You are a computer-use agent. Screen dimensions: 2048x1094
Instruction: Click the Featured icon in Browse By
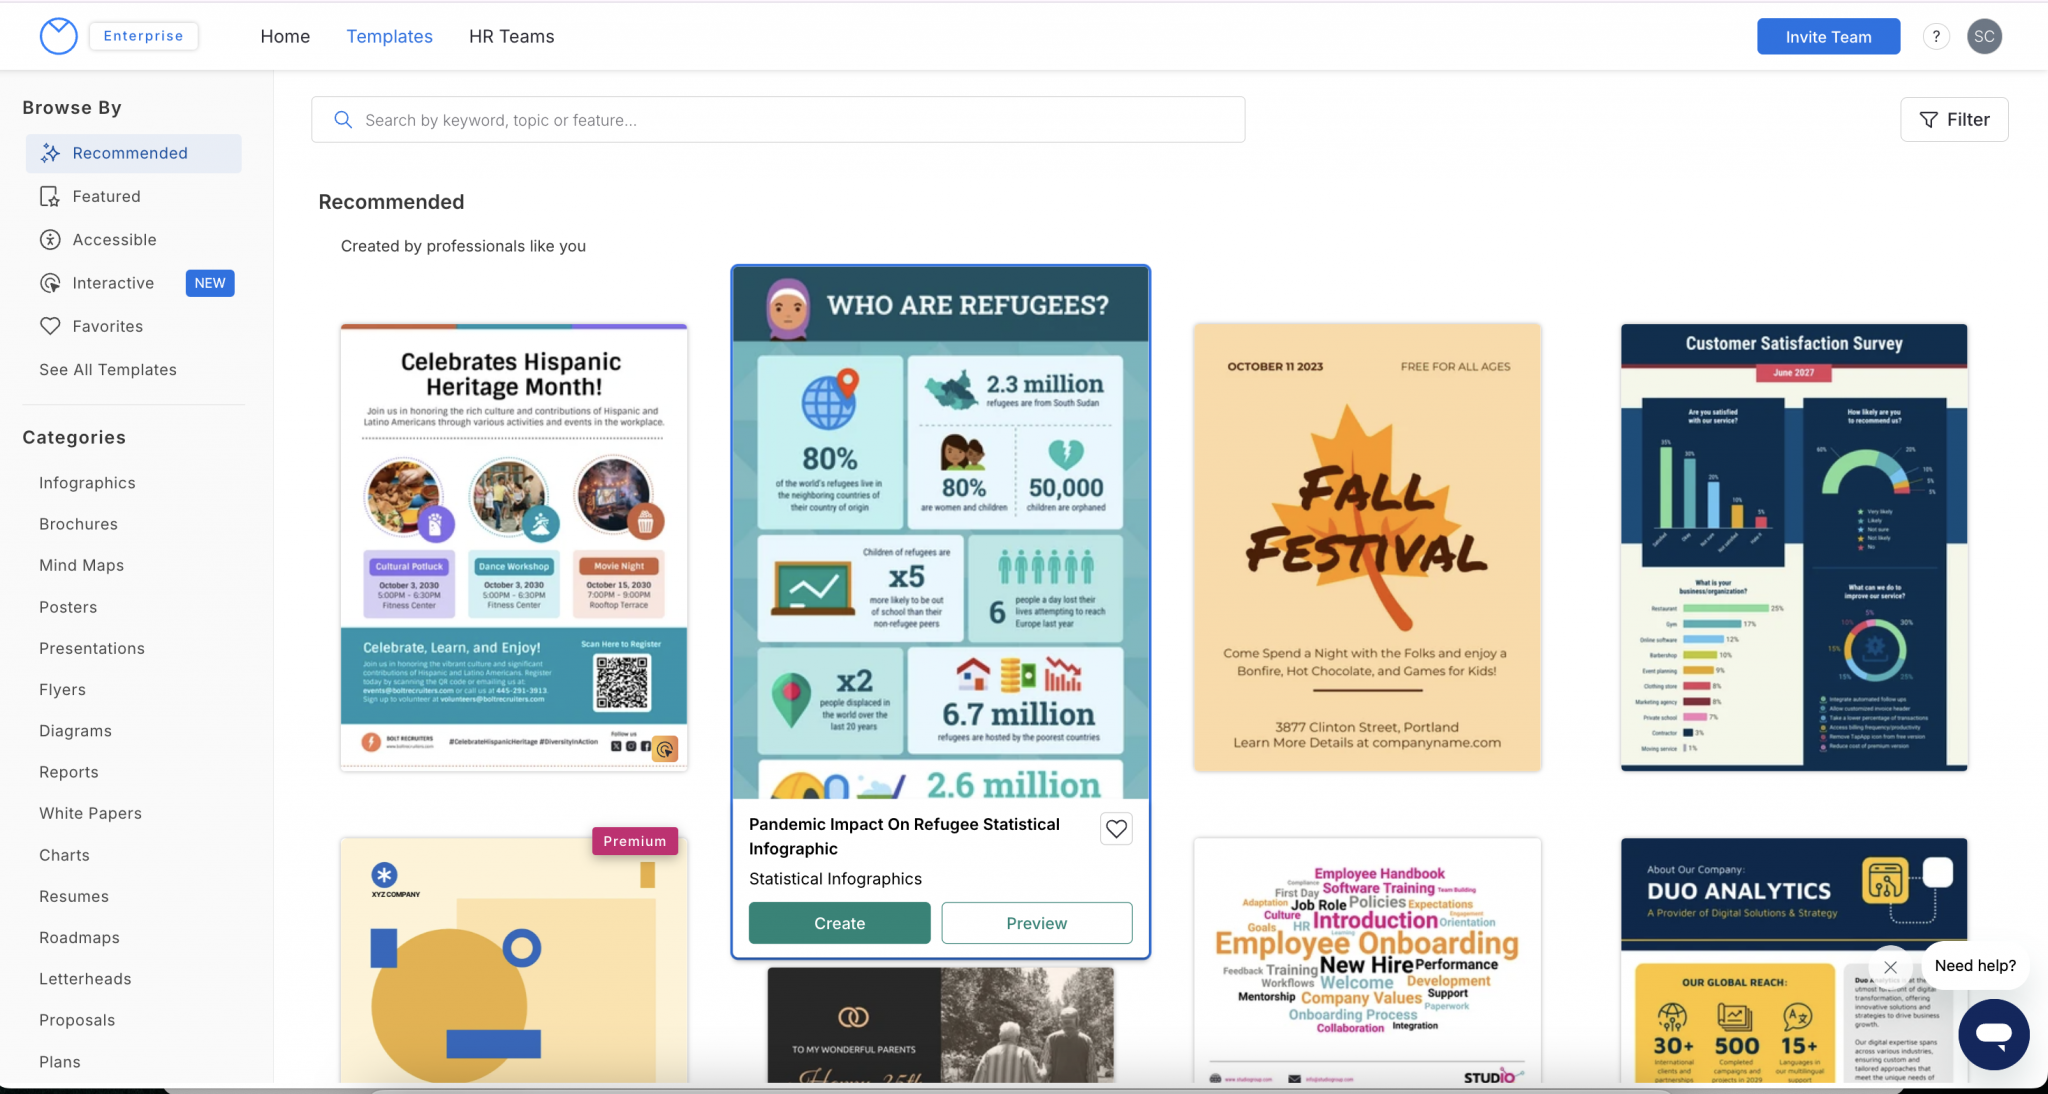point(50,196)
